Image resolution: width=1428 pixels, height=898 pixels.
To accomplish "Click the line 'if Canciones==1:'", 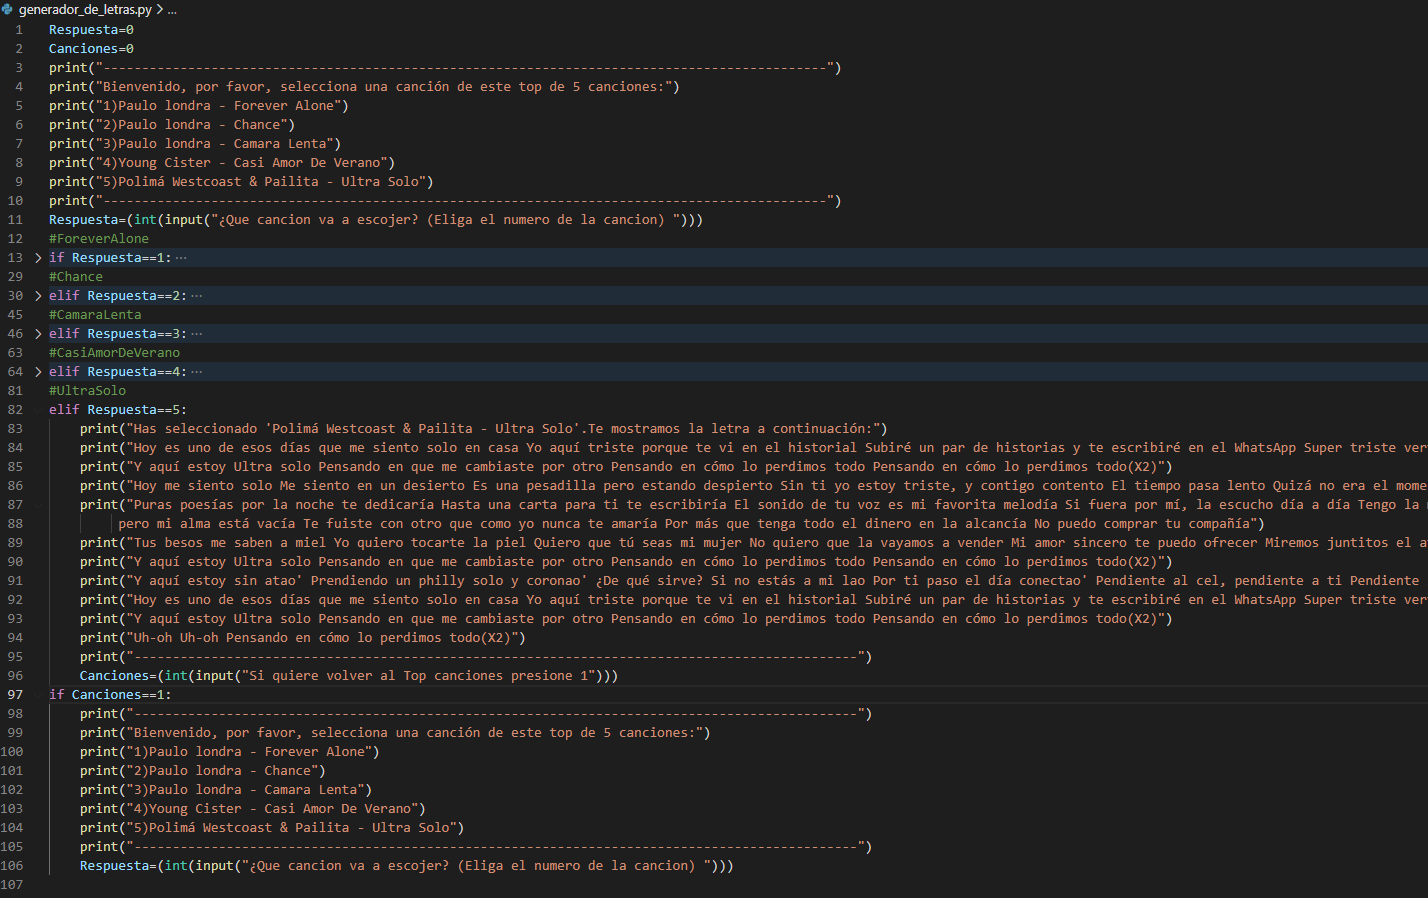I will pyautogui.click(x=111, y=695).
